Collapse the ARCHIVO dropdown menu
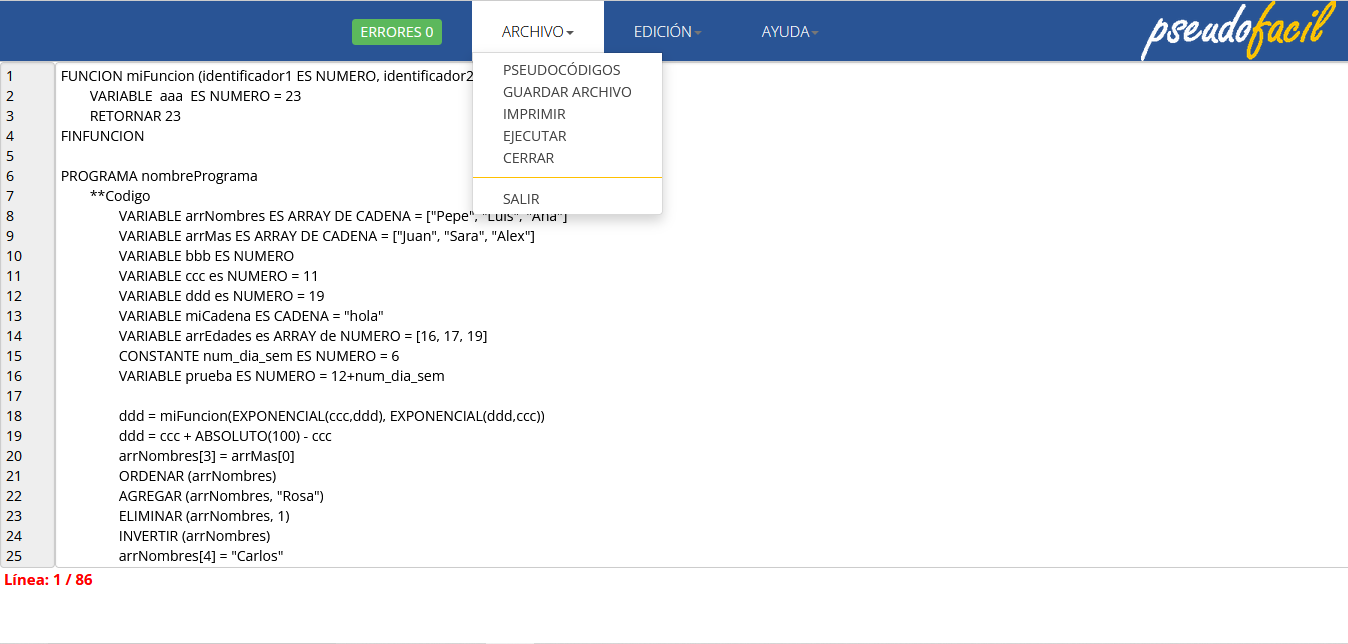The height and width of the screenshot is (644, 1348). click(537, 32)
